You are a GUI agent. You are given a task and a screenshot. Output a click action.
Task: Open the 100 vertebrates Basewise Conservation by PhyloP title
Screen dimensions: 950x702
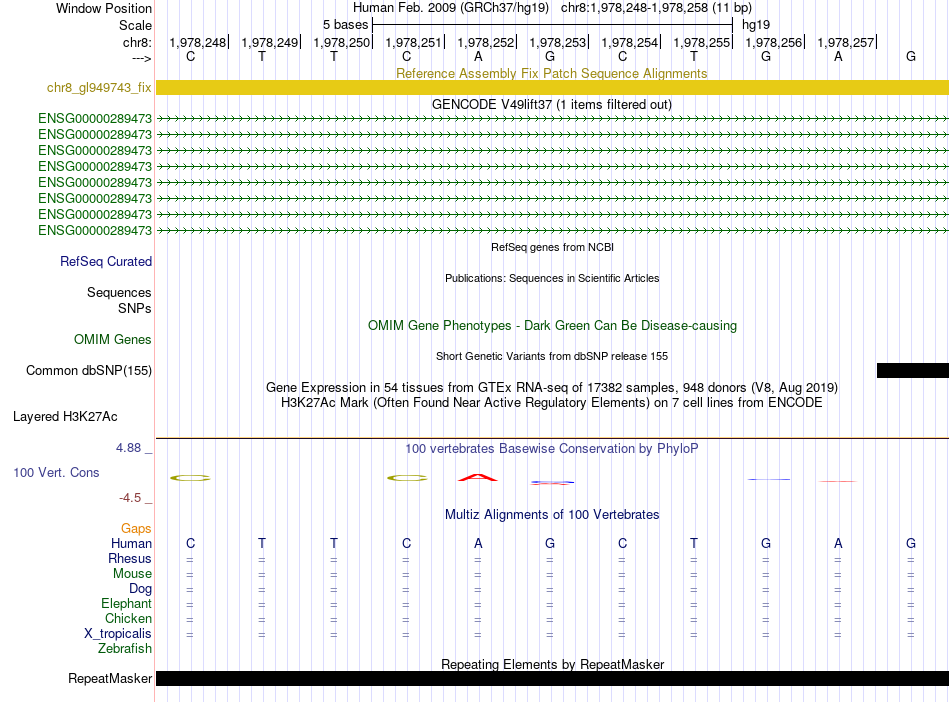tap(551, 449)
